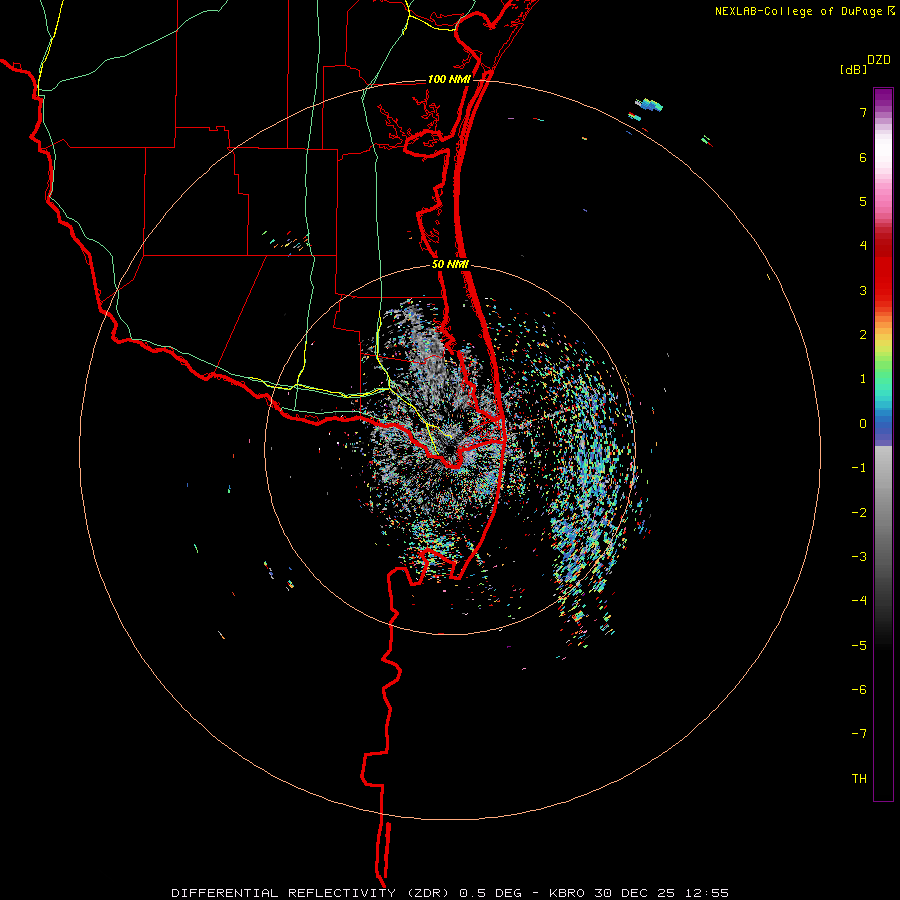Click the 4 value on color scale
This screenshot has height=900, width=900.
click(x=863, y=246)
